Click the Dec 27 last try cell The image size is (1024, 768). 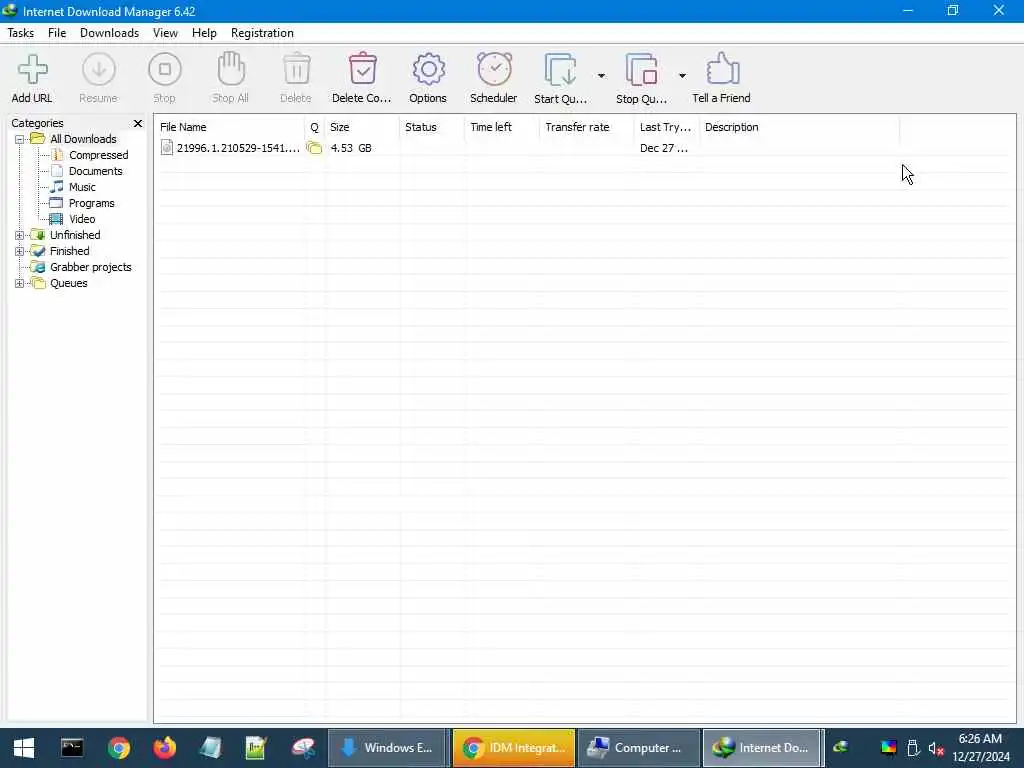click(664, 148)
